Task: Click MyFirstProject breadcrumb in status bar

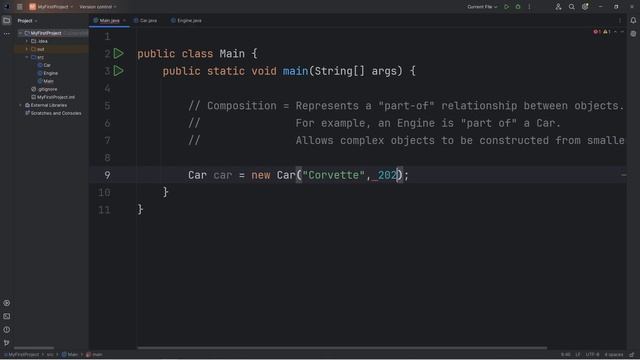Action: (23, 355)
